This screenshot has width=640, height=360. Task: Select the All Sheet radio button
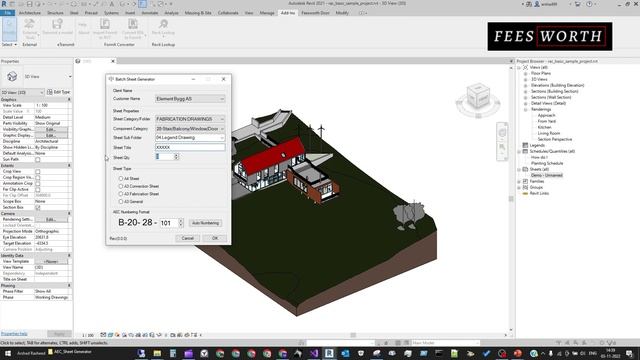coord(121,178)
